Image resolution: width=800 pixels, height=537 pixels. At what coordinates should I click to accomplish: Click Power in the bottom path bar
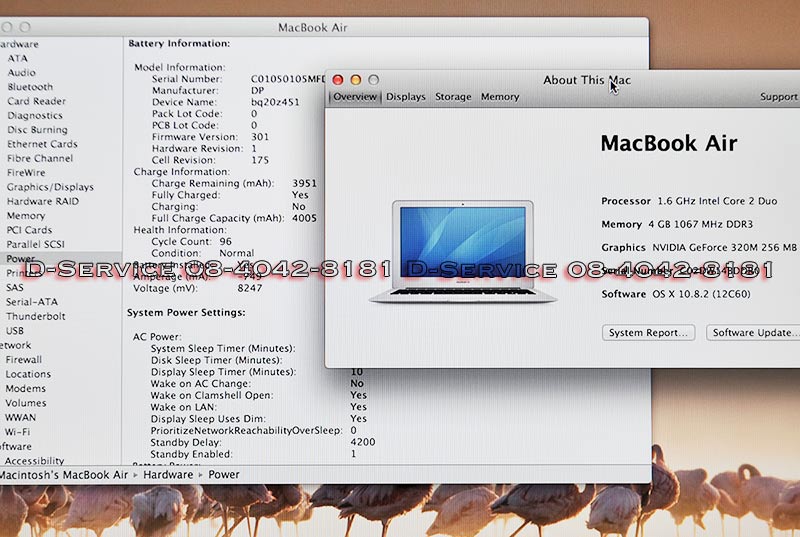223,475
